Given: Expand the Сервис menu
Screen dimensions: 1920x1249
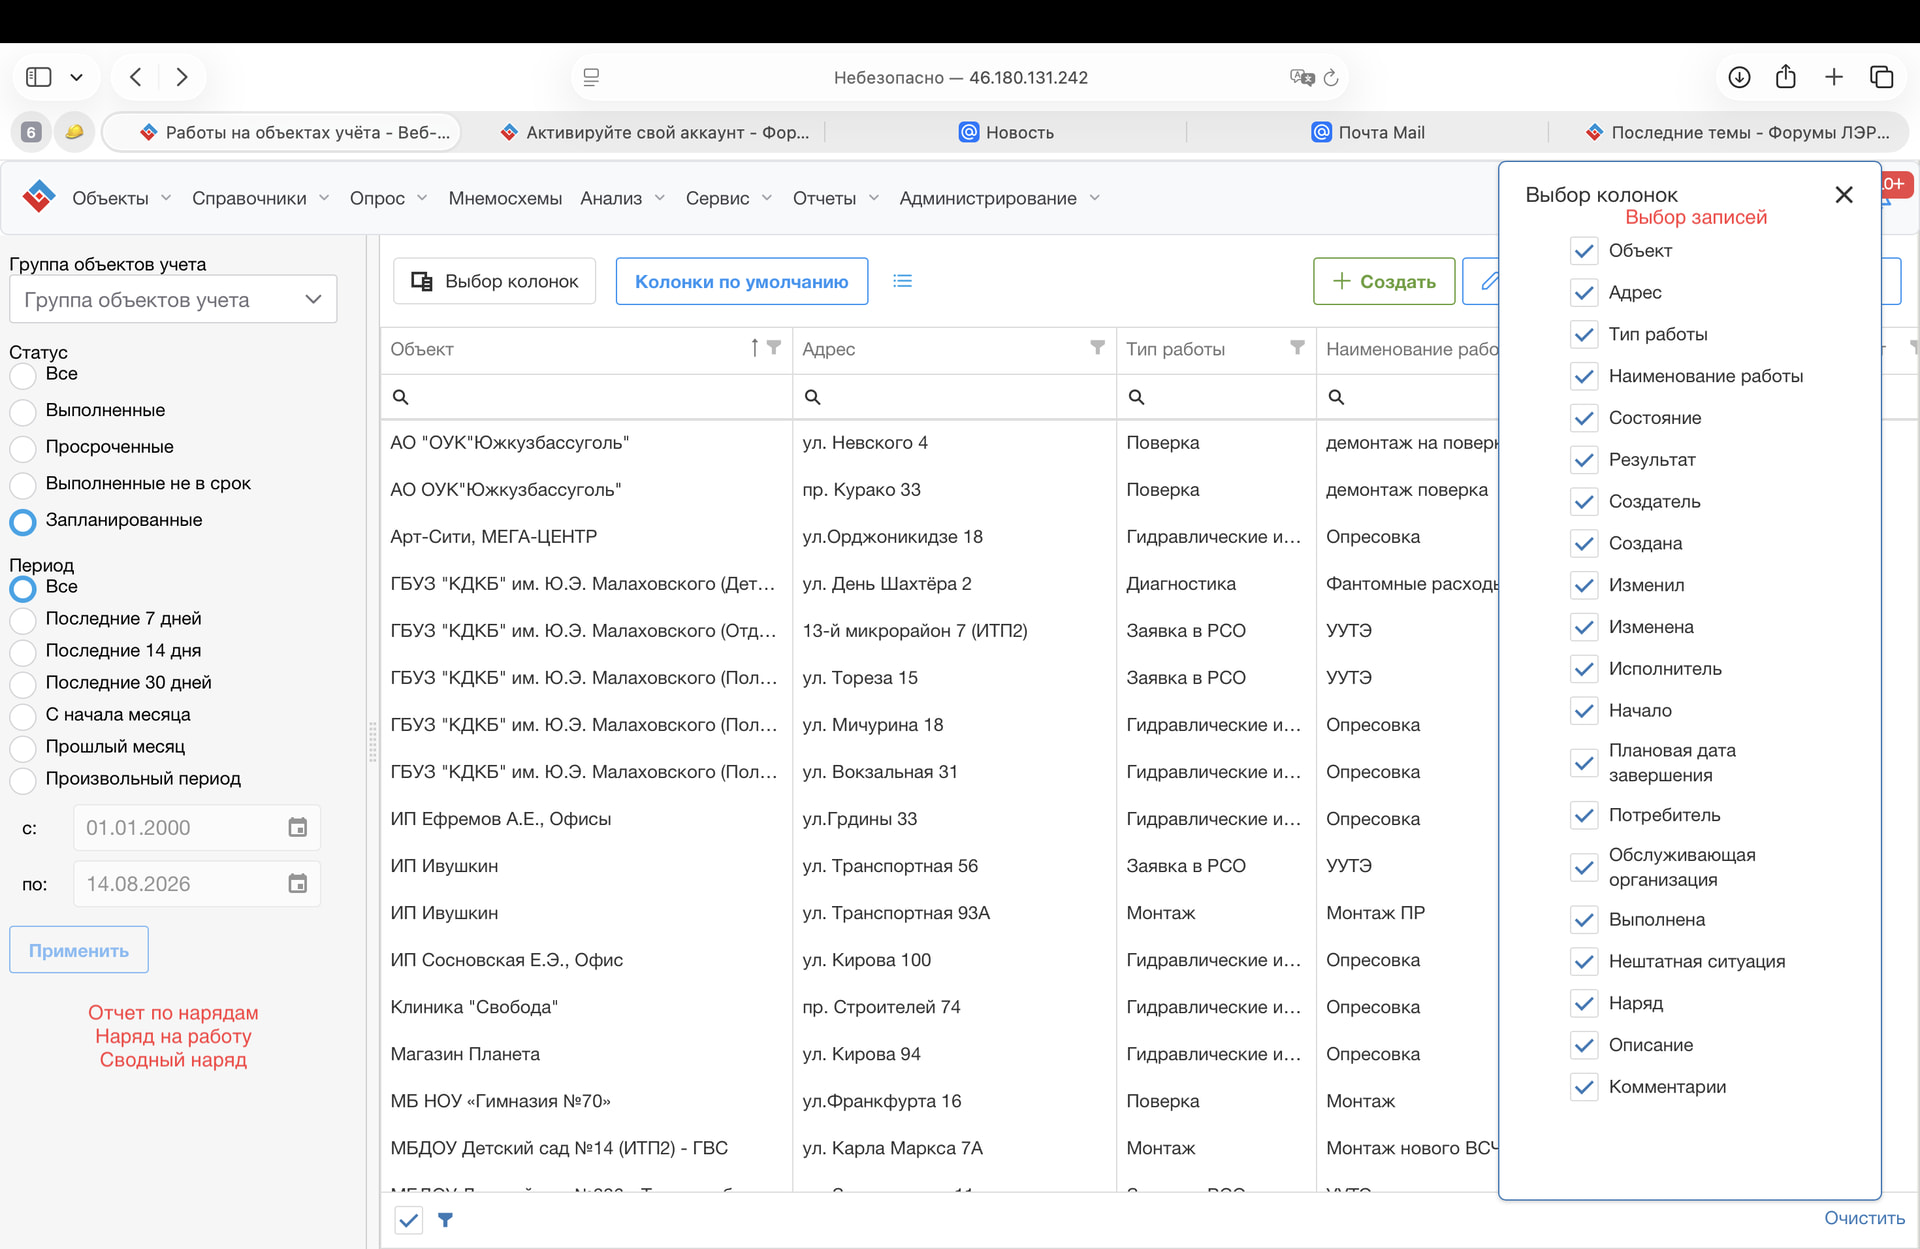Looking at the screenshot, I should coord(729,198).
